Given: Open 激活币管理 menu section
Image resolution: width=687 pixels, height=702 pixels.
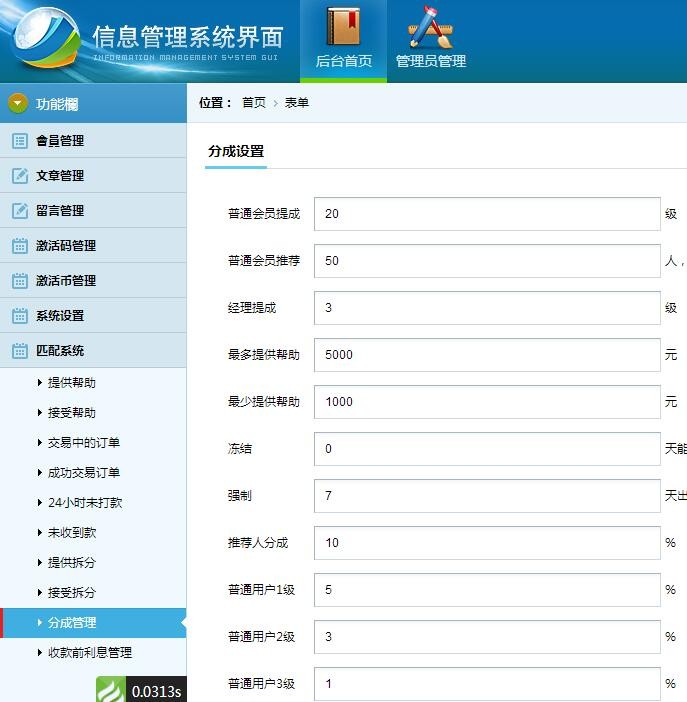Looking at the screenshot, I should pos(93,280).
